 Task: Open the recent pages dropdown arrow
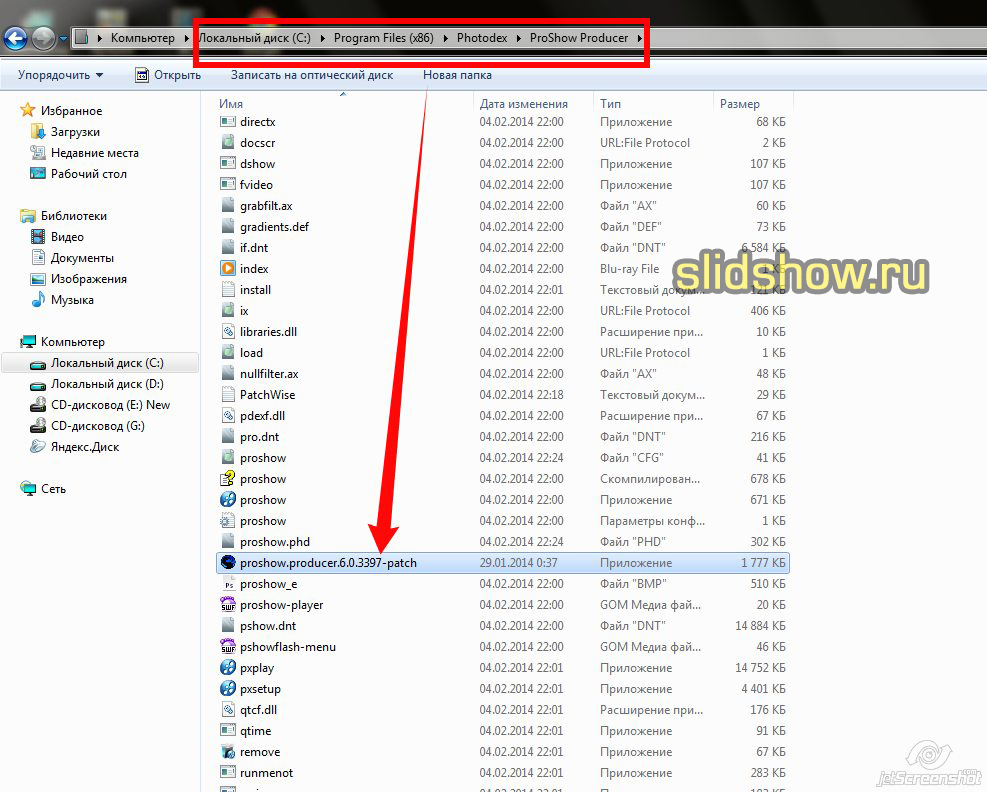click(x=63, y=38)
